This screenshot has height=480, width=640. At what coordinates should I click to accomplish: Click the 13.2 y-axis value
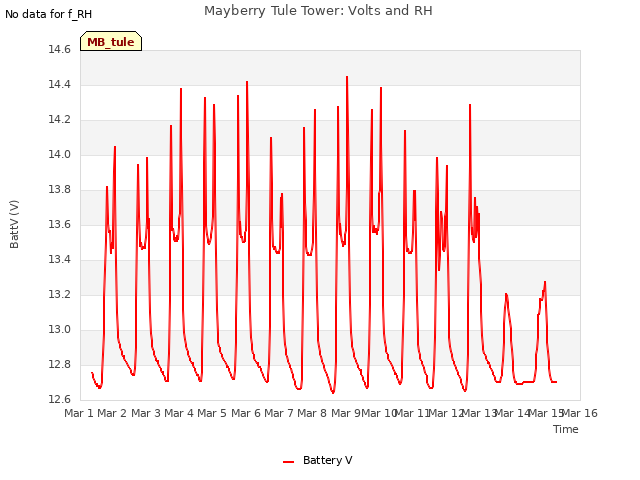point(60,295)
